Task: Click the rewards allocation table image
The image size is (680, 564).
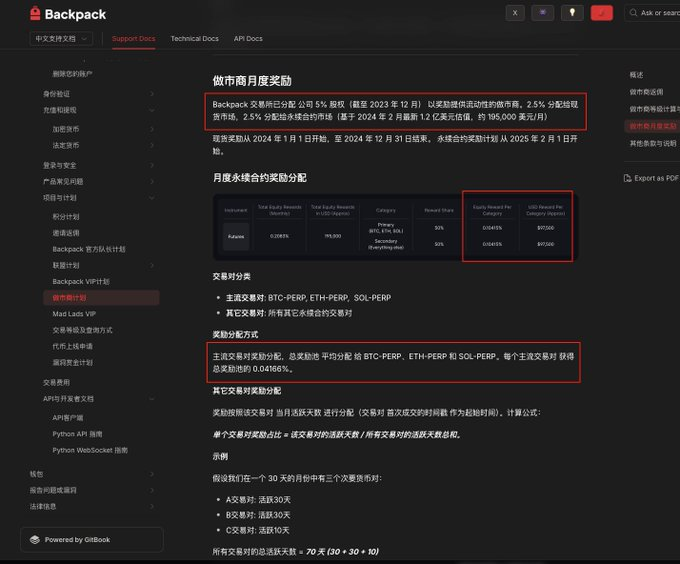Action: 395,227
